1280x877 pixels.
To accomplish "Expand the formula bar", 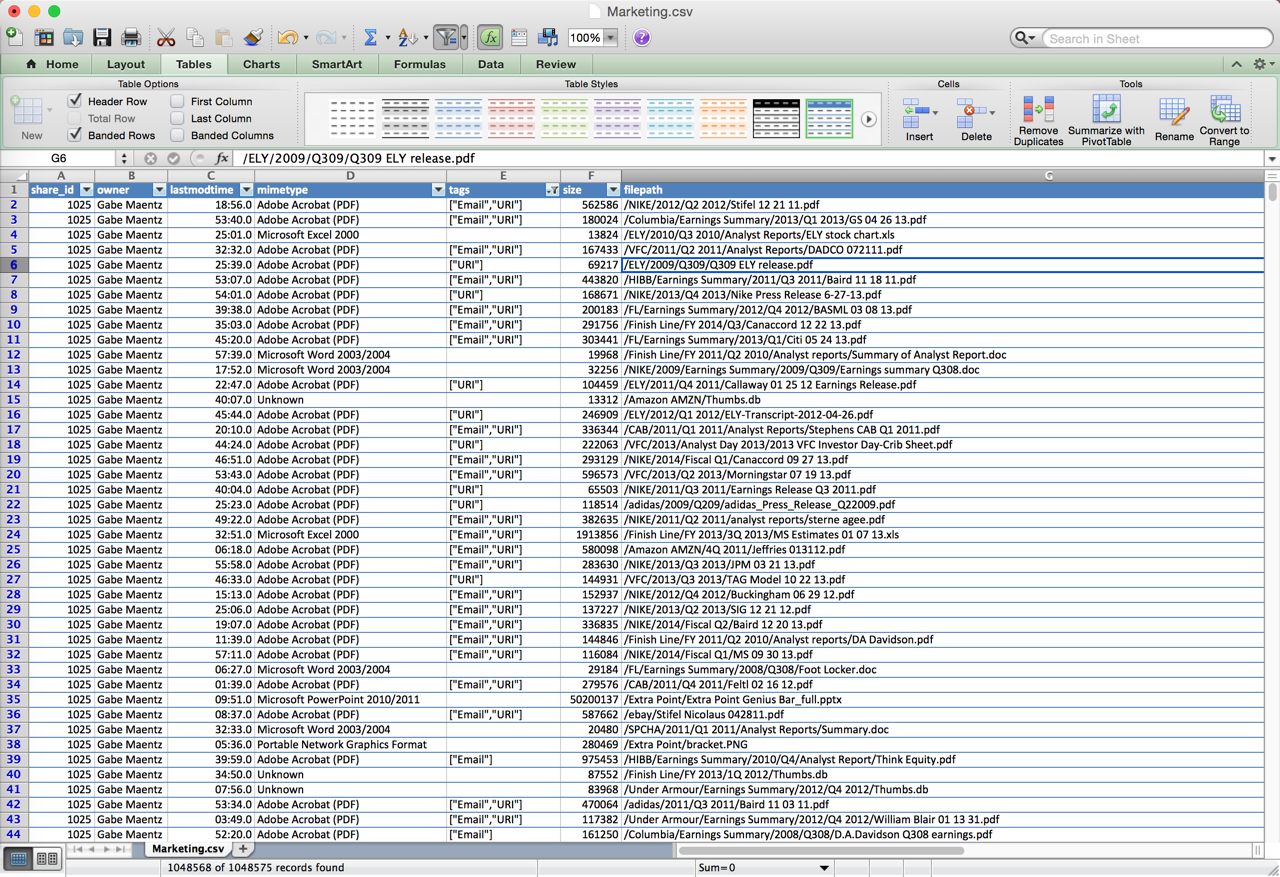I will tap(1271, 159).
